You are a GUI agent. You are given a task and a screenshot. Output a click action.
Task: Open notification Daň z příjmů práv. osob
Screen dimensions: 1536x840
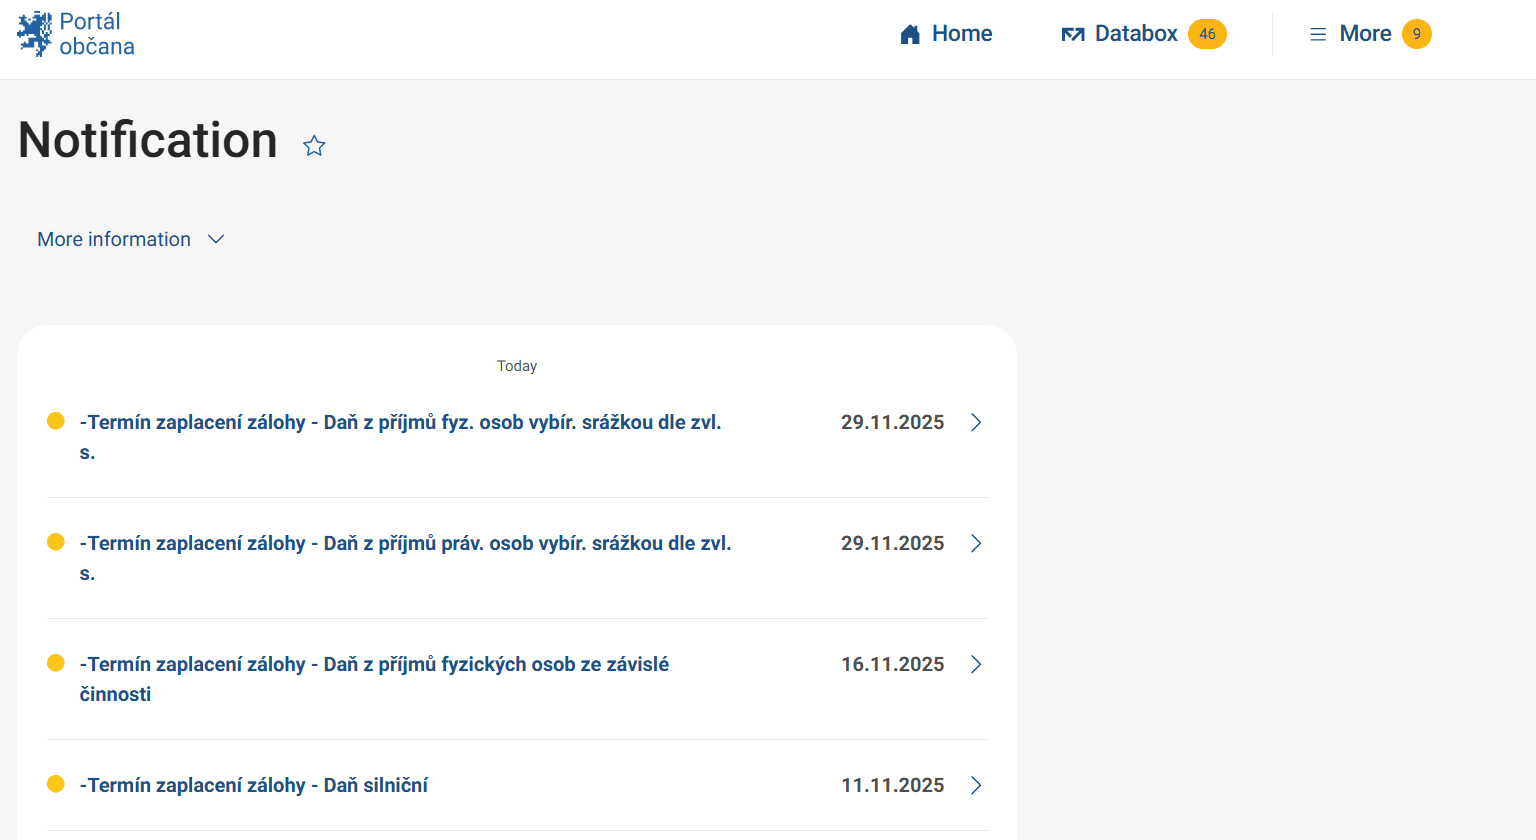tap(405, 544)
